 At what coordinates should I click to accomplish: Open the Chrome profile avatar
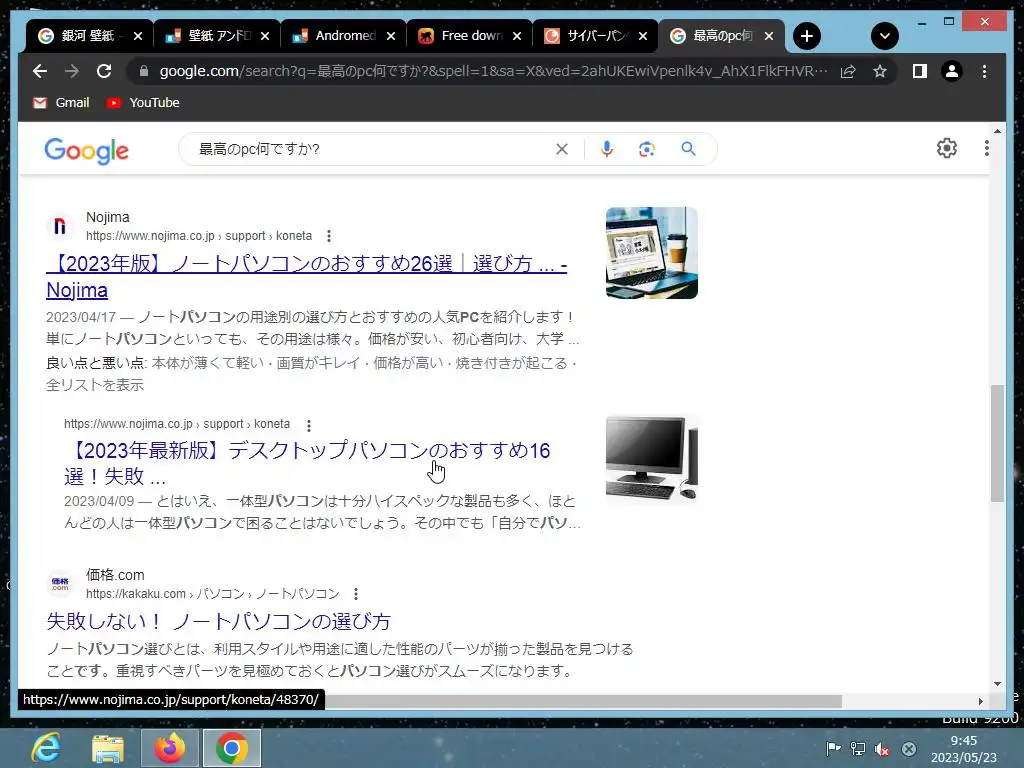[952, 71]
